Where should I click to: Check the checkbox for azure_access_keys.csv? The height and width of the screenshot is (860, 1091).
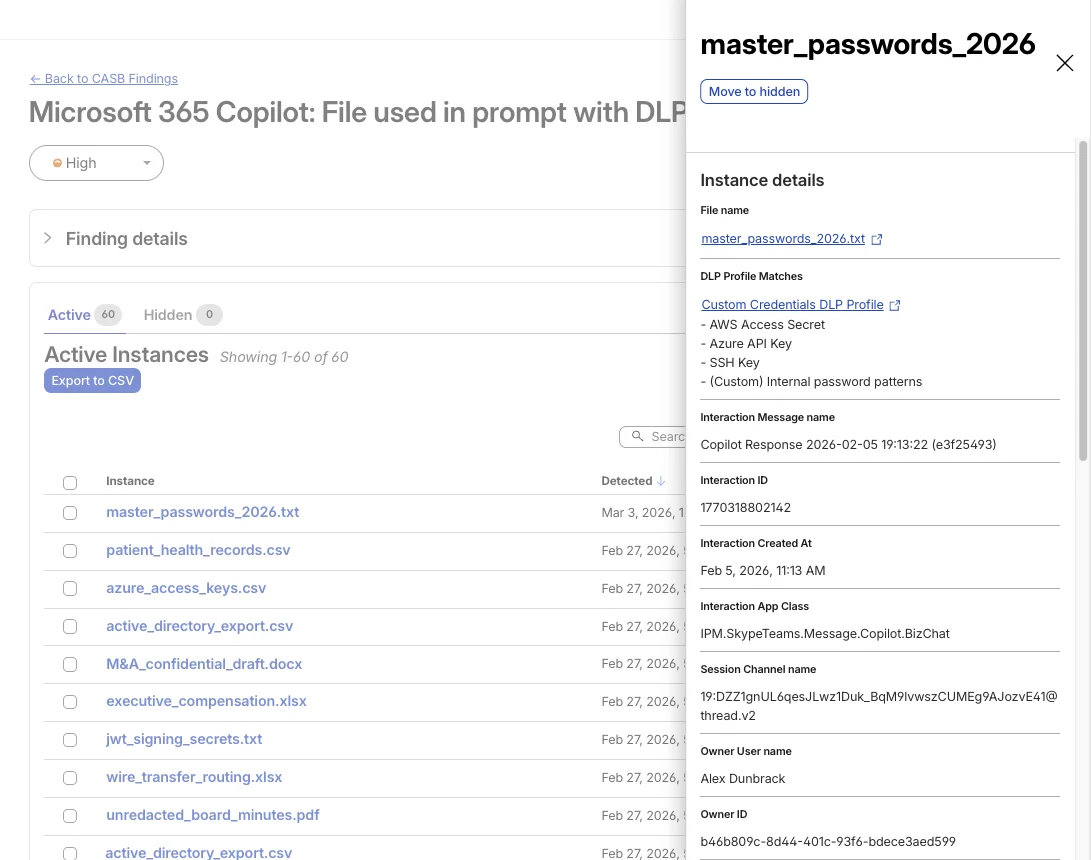pyautogui.click(x=69, y=588)
